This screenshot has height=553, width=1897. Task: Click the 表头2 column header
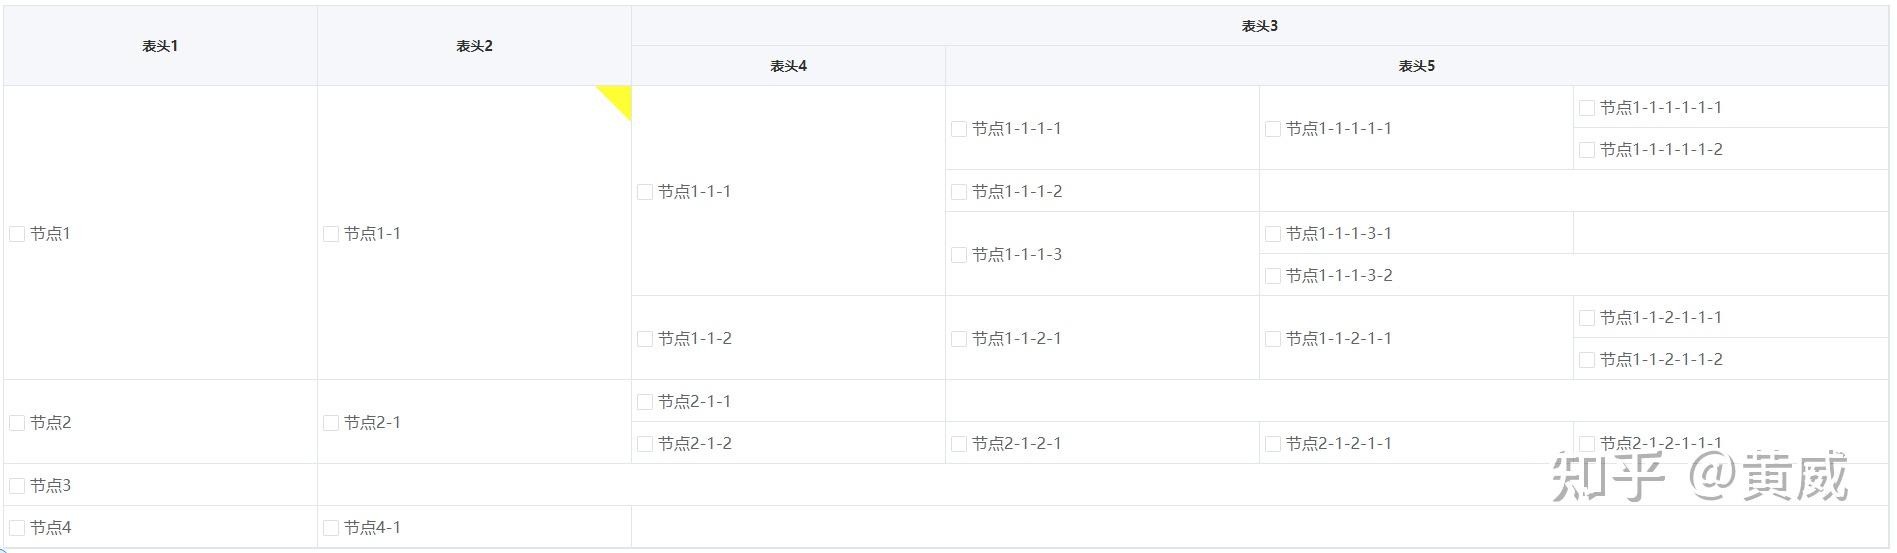coord(474,46)
